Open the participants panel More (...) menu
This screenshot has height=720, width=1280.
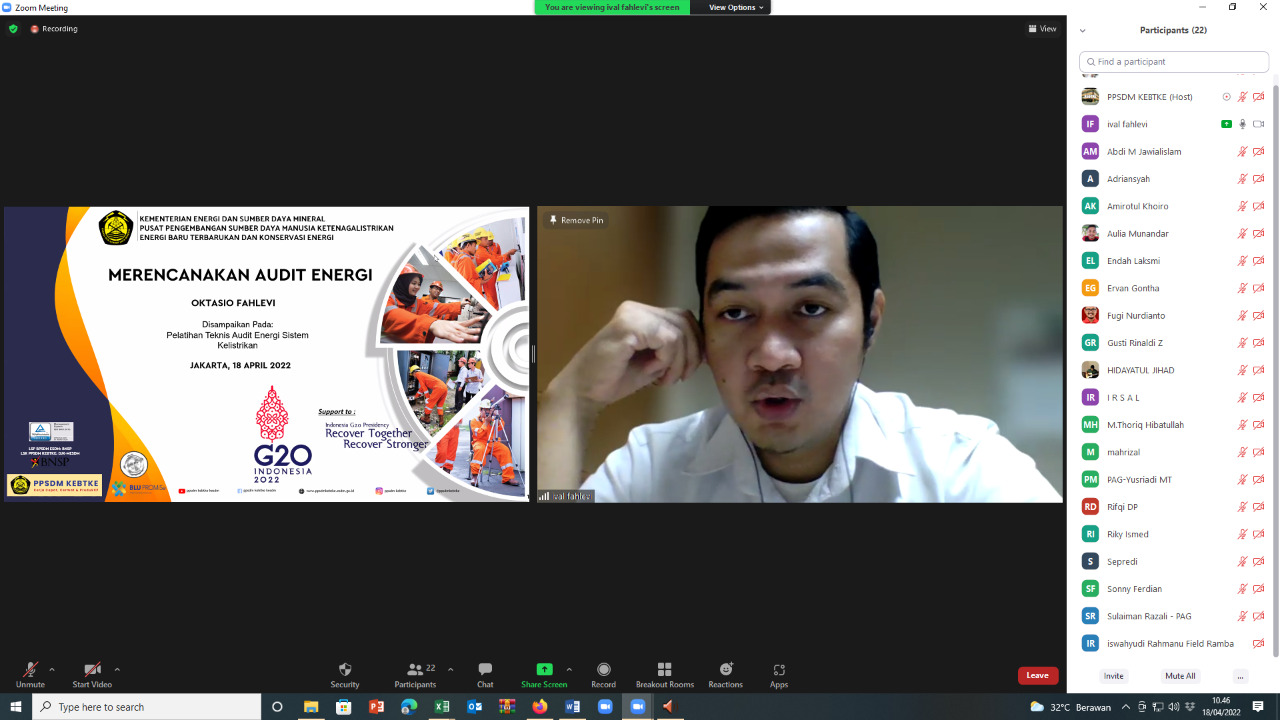coord(1241,676)
